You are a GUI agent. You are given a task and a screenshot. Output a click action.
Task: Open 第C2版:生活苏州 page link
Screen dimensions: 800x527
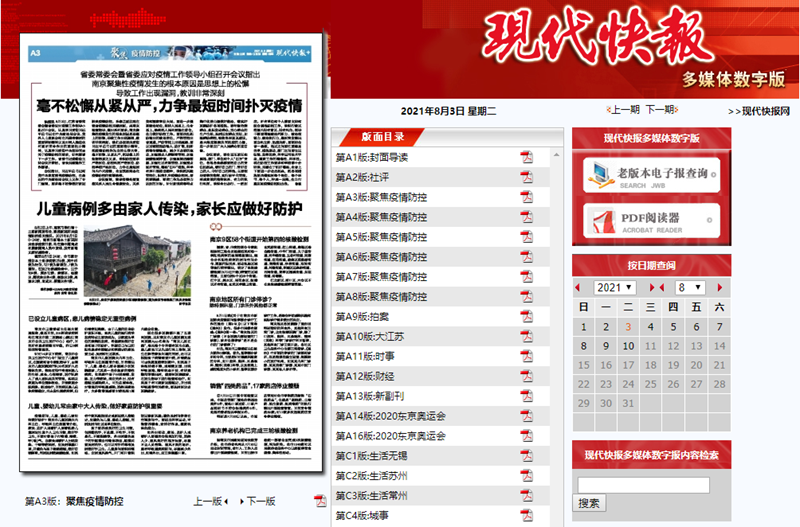coord(371,475)
